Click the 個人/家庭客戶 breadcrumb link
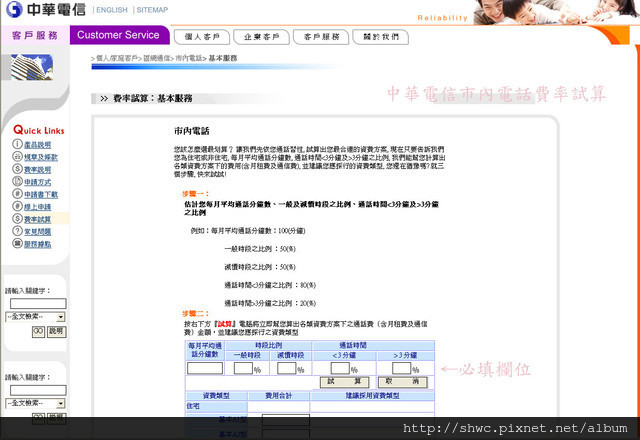 point(117,58)
